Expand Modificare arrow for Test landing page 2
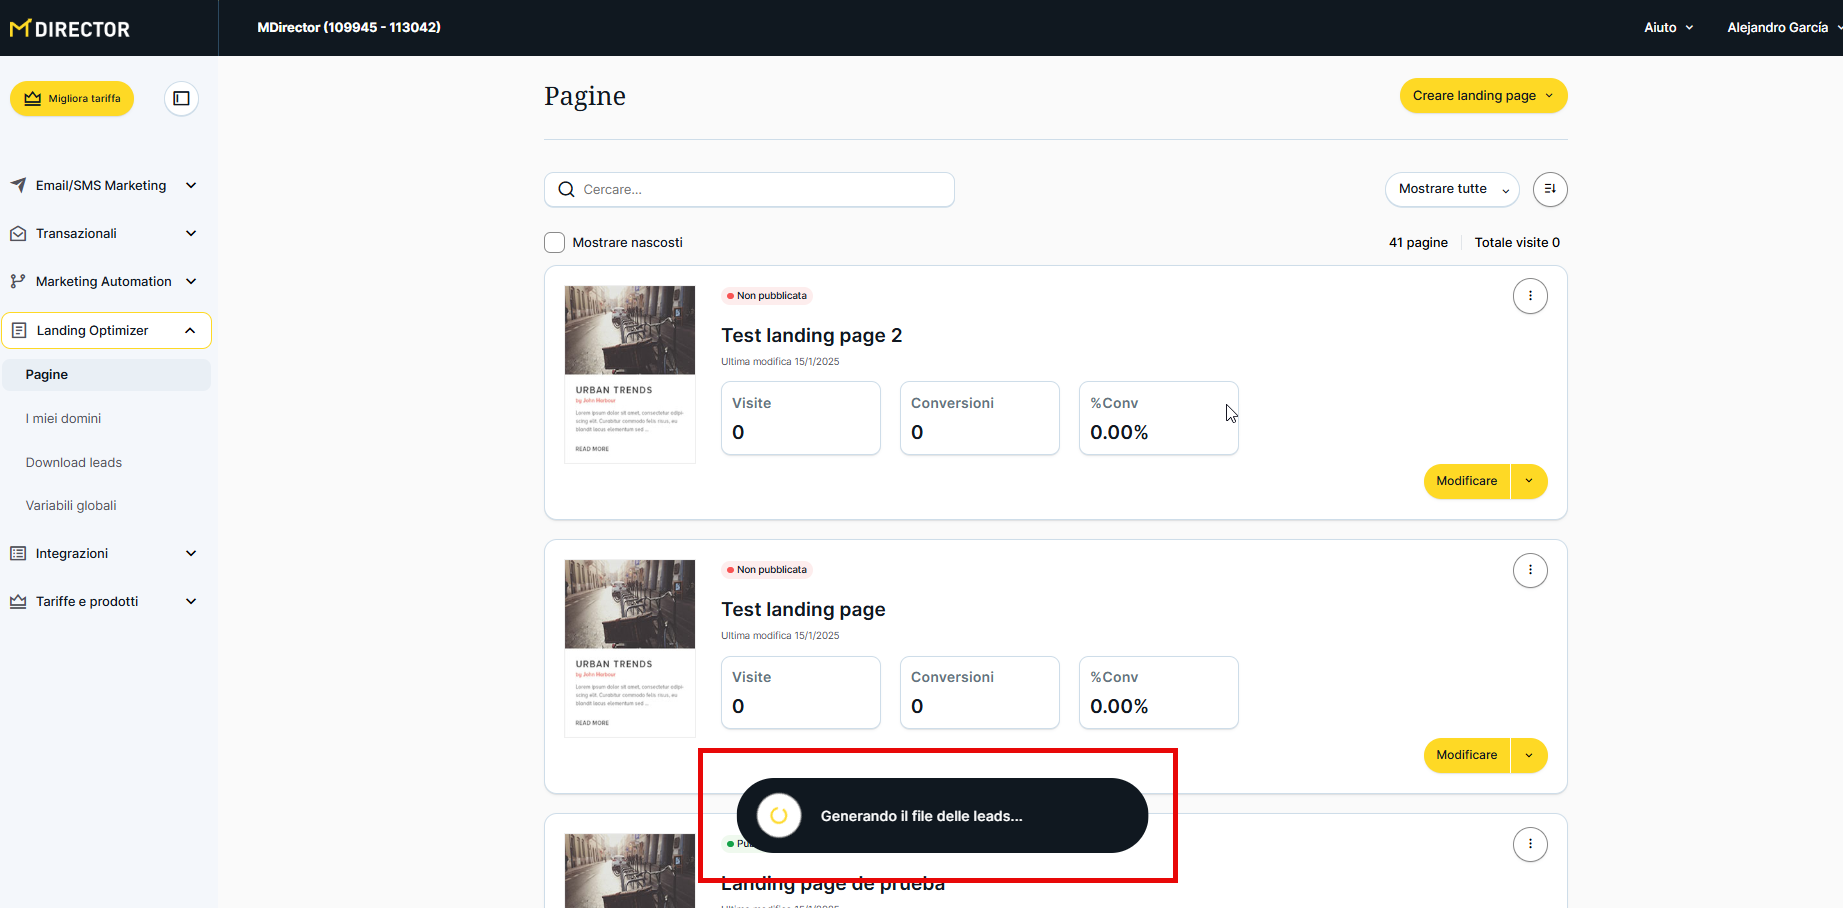The image size is (1843, 908). [x=1528, y=481]
